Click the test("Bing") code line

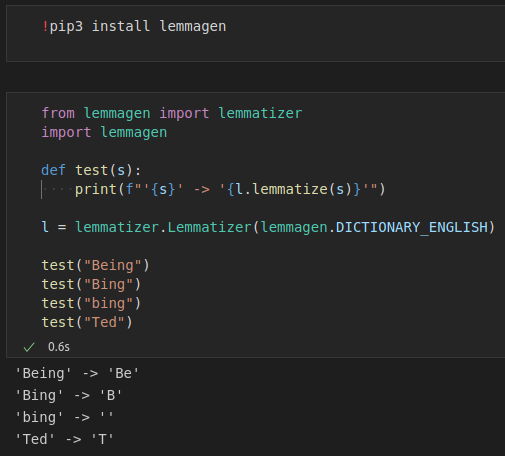(91, 284)
